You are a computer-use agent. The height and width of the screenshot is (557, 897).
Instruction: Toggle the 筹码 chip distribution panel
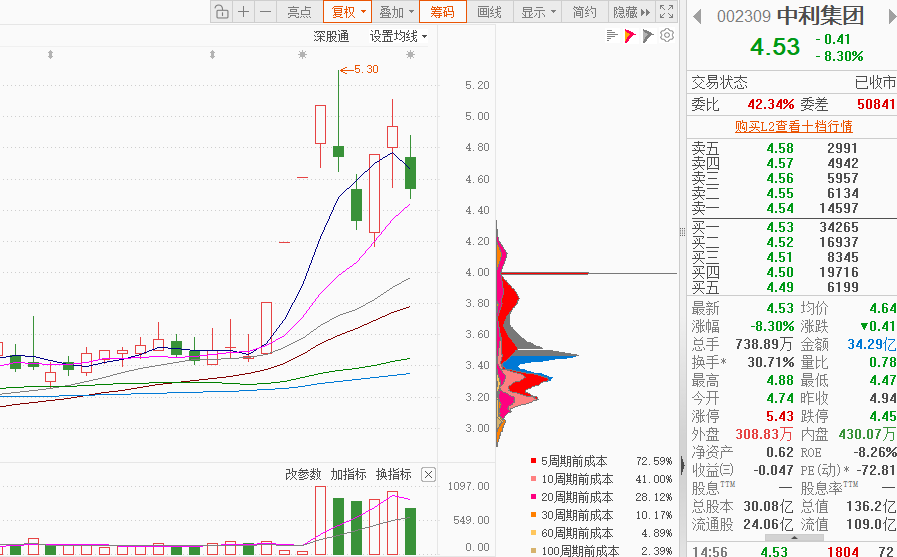pos(443,12)
